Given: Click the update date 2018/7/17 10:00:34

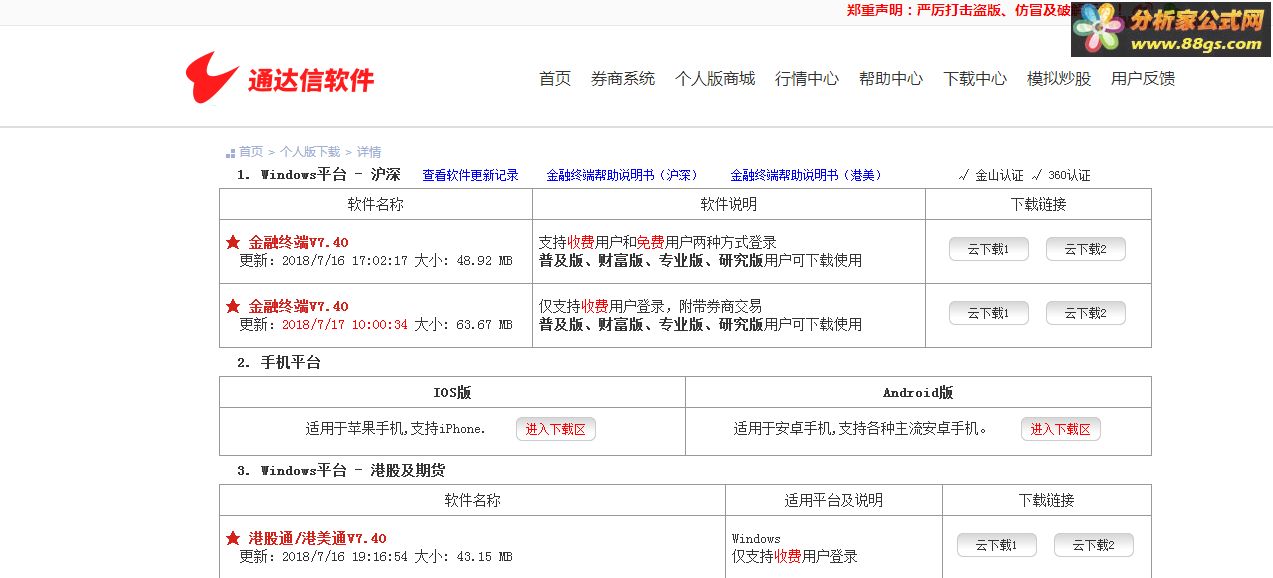Looking at the screenshot, I should (x=345, y=325).
